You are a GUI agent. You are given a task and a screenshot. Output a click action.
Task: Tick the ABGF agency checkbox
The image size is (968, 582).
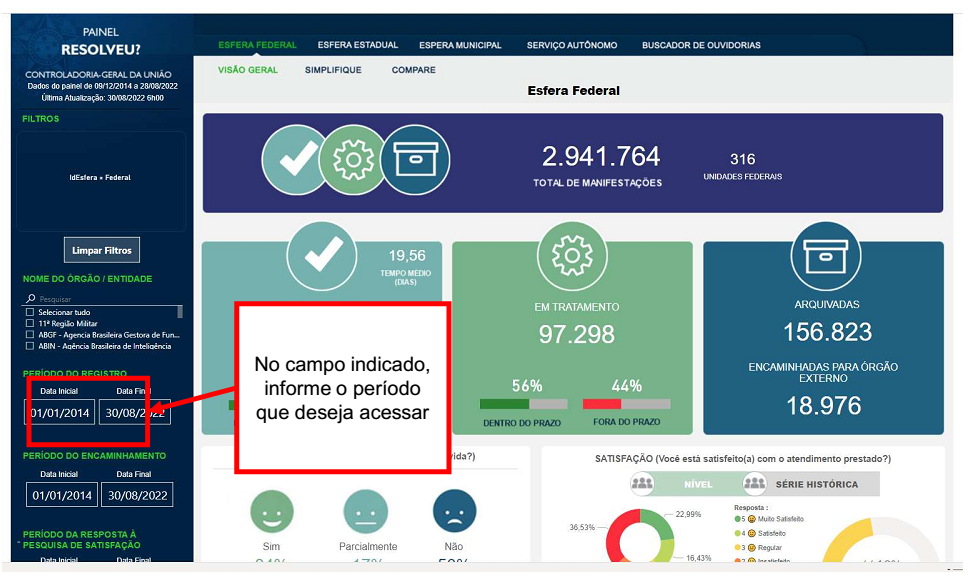[30, 335]
